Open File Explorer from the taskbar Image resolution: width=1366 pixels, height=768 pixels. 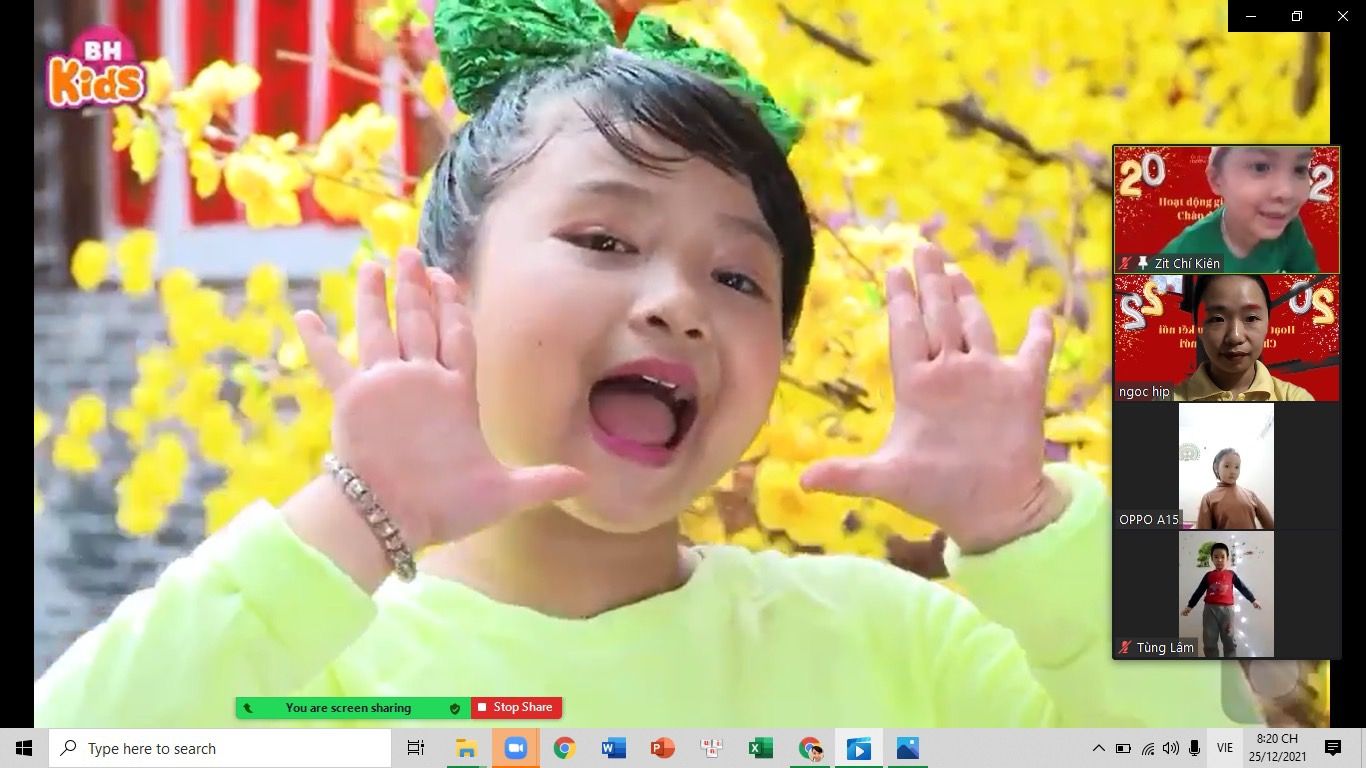(x=467, y=748)
